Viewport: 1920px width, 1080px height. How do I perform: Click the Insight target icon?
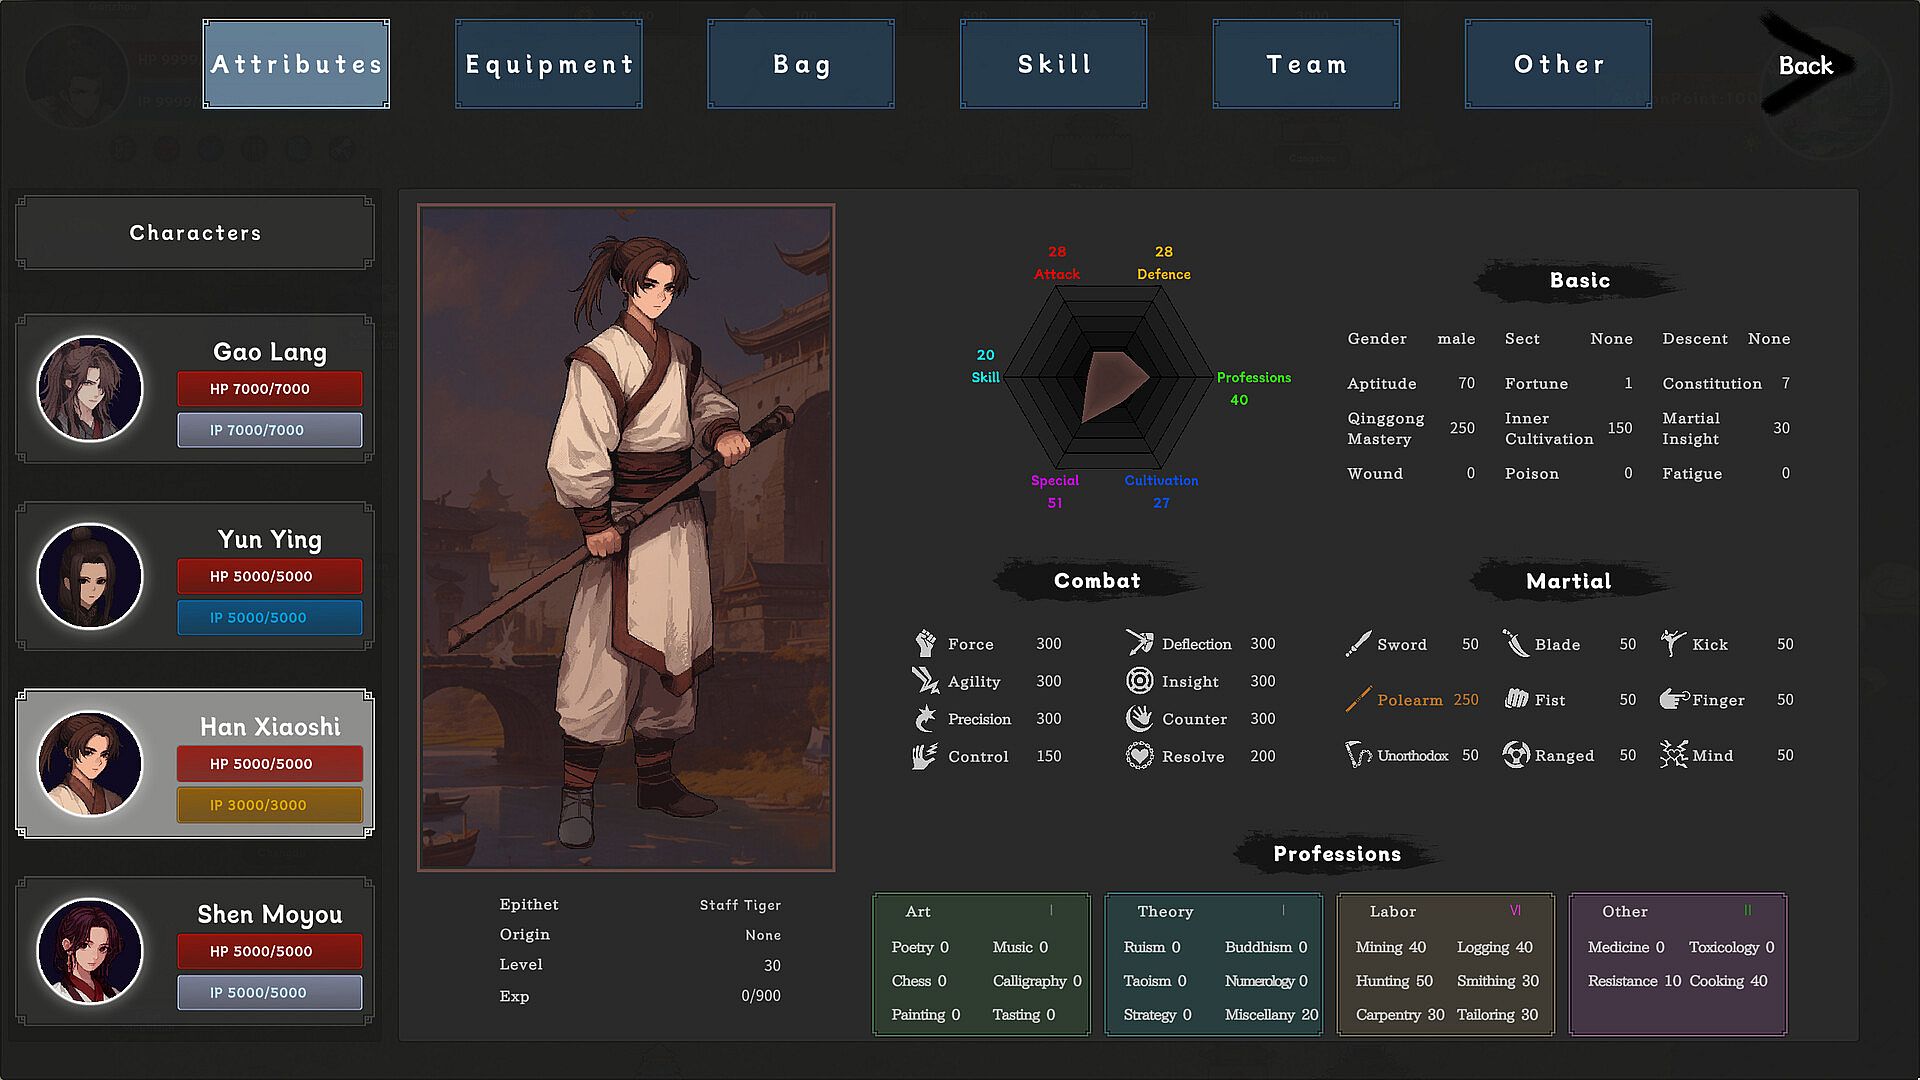[1139, 681]
